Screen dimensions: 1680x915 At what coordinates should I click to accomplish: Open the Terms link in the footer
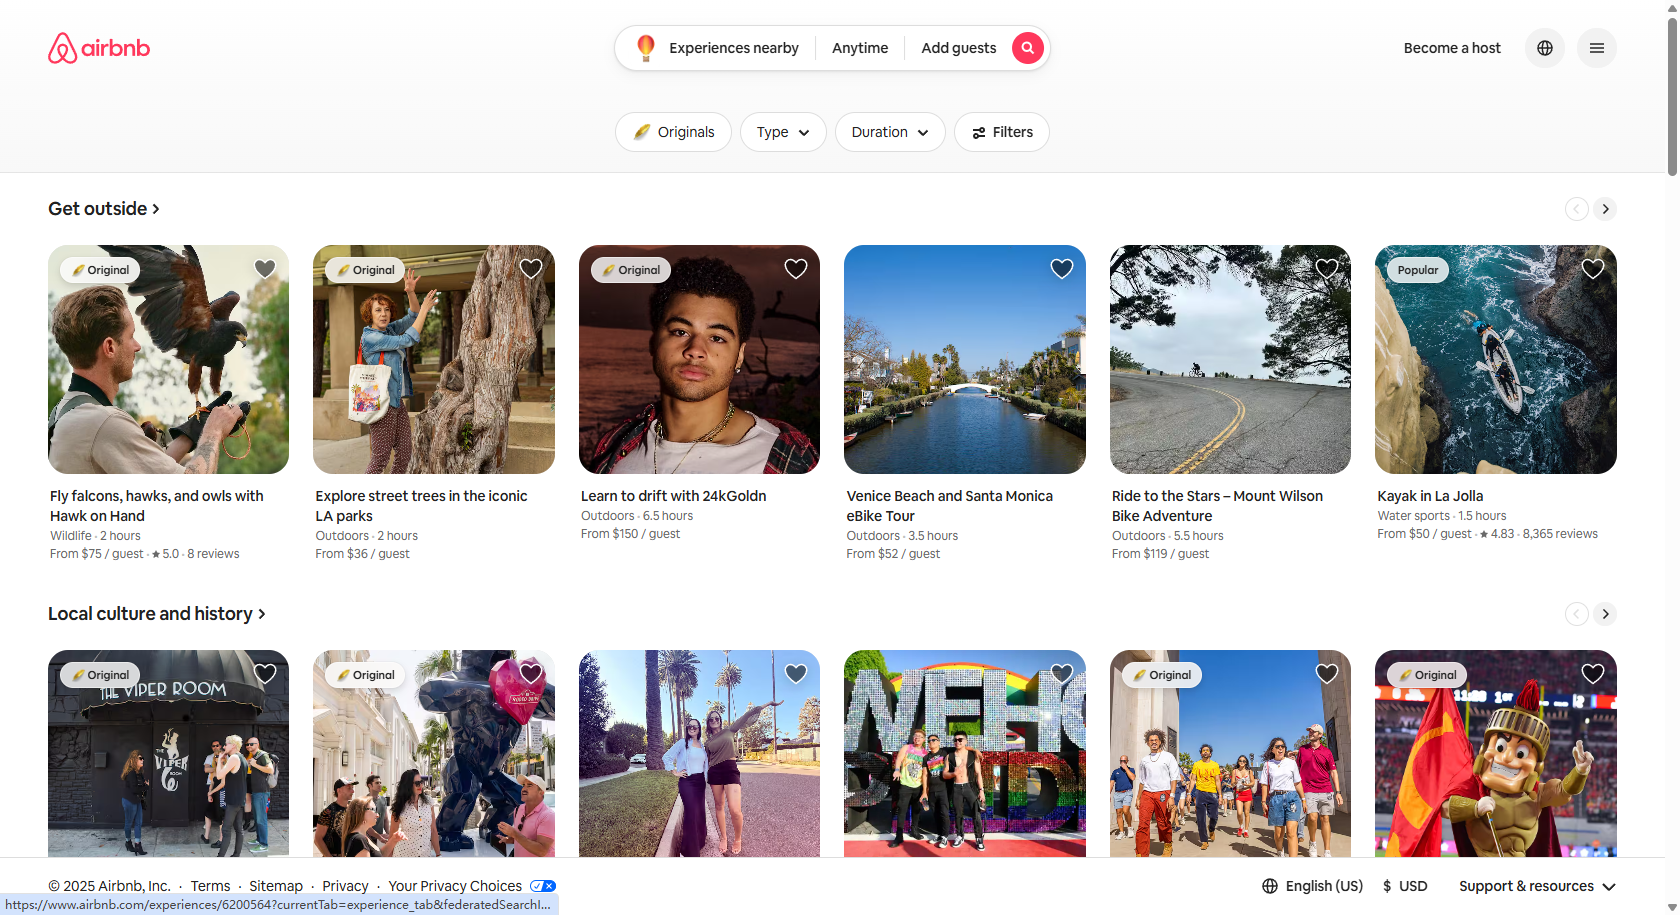coord(210,885)
